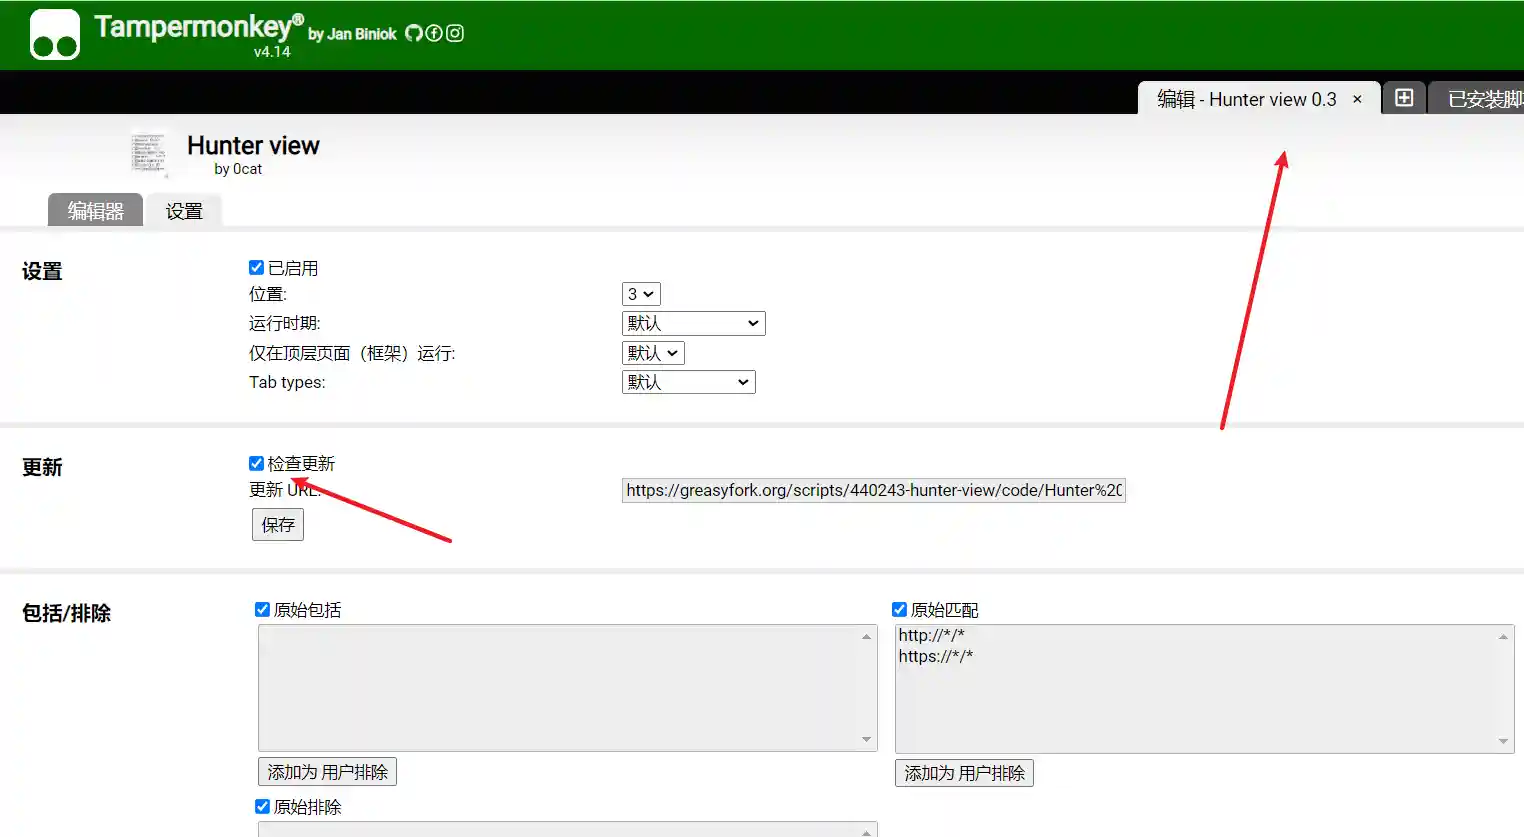
Task: Click the Hunter view script icon thumbnail
Action: point(148,153)
